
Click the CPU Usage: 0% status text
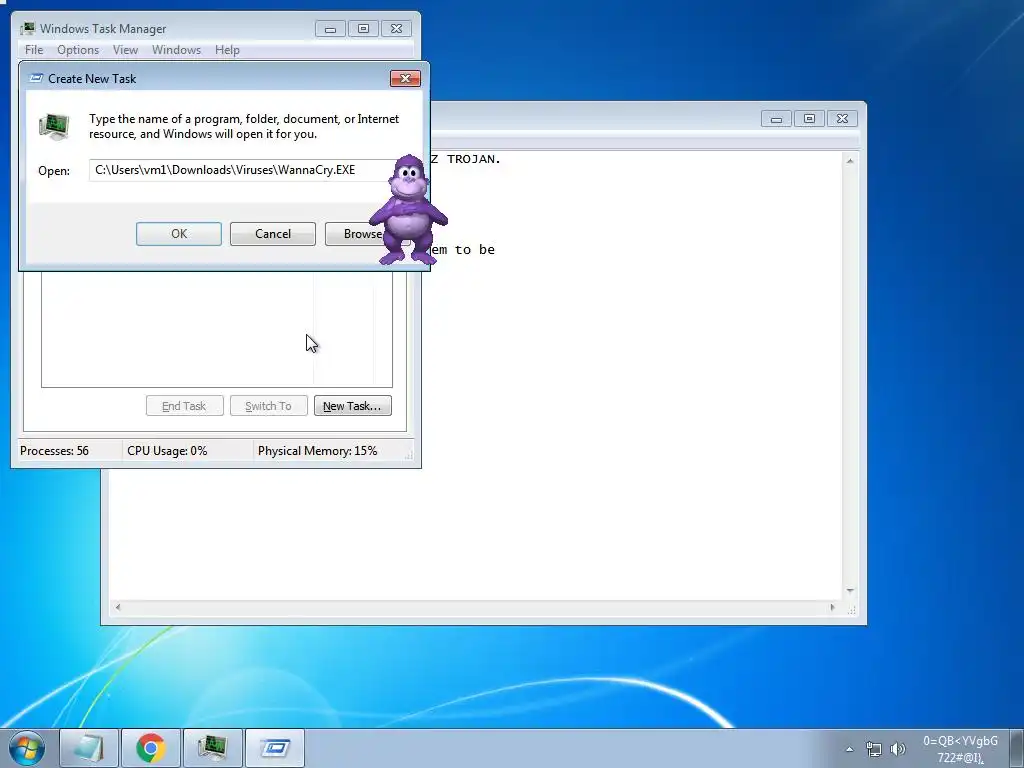(x=167, y=451)
